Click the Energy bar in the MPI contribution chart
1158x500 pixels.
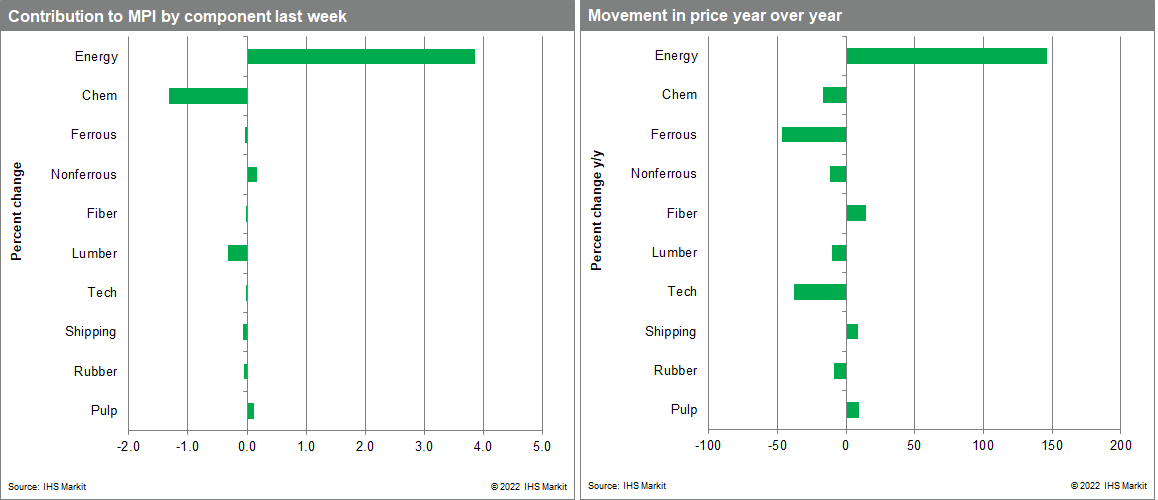pos(360,57)
